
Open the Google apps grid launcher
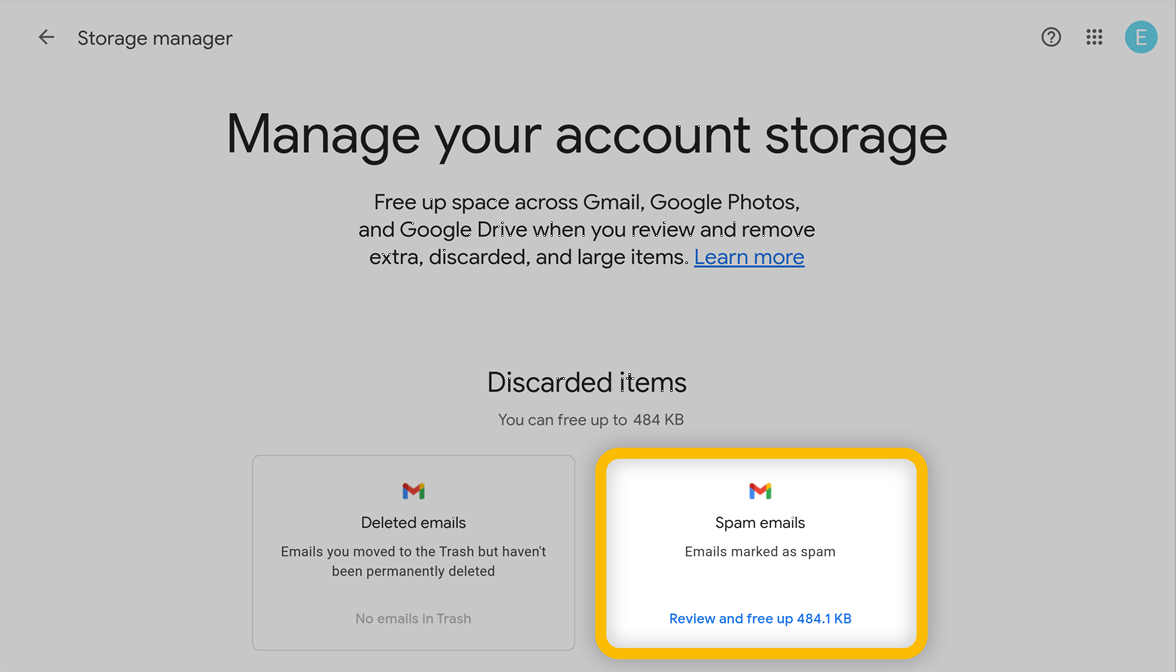1095,38
